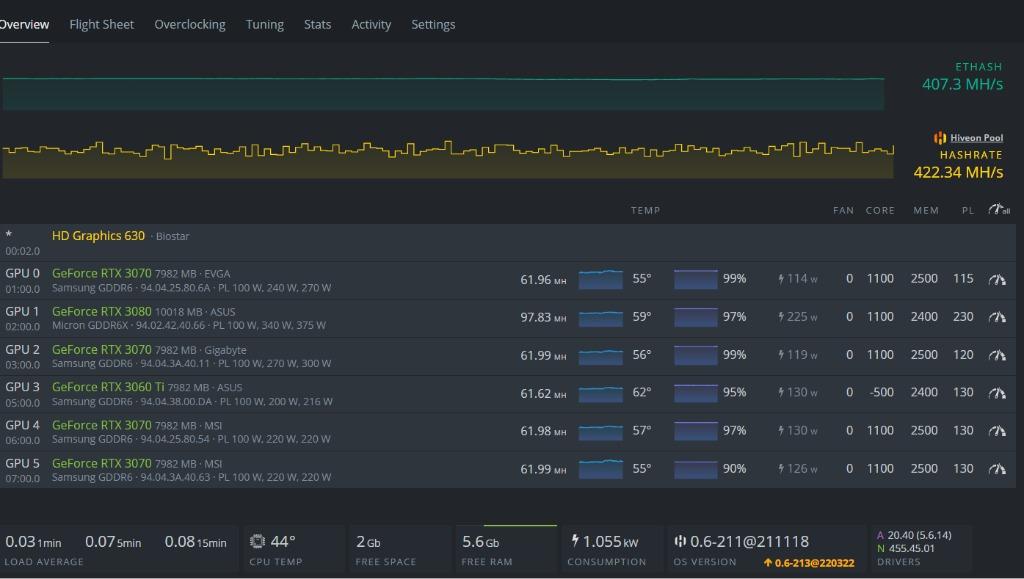Image resolution: width=1024 pixels, height=579 pixels.
Task: Click the TEMP column header
Action: pyautogui.click(x=645, y=210)
